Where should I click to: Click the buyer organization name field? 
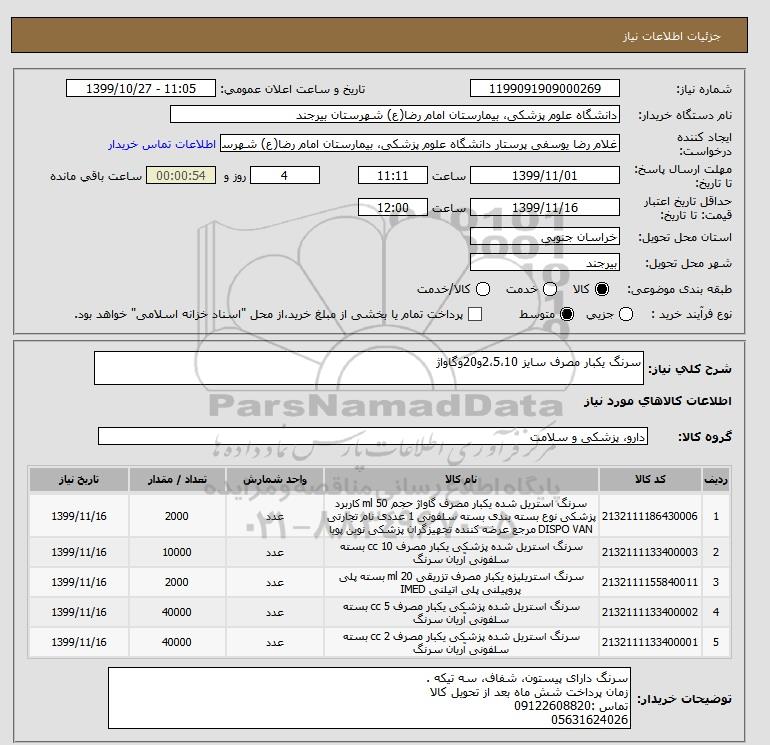coord(395,114)
